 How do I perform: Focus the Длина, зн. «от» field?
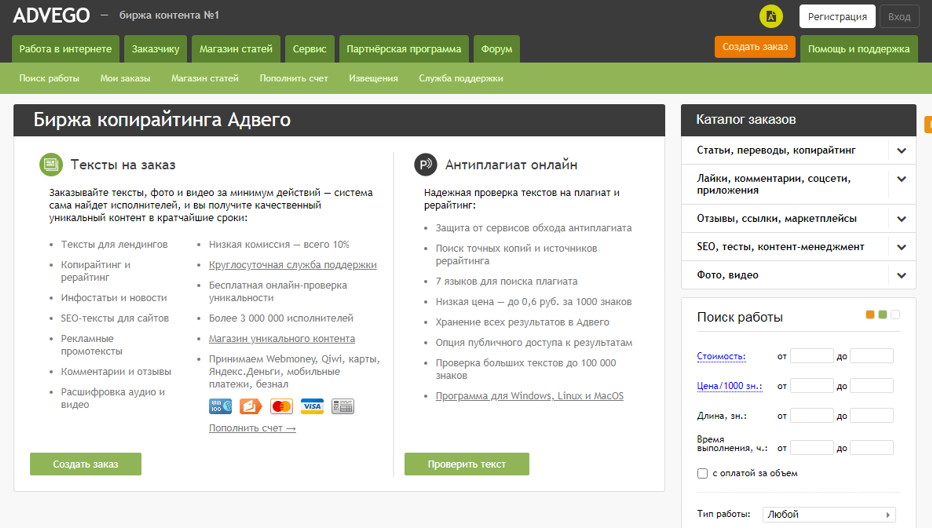click(812, 415)
